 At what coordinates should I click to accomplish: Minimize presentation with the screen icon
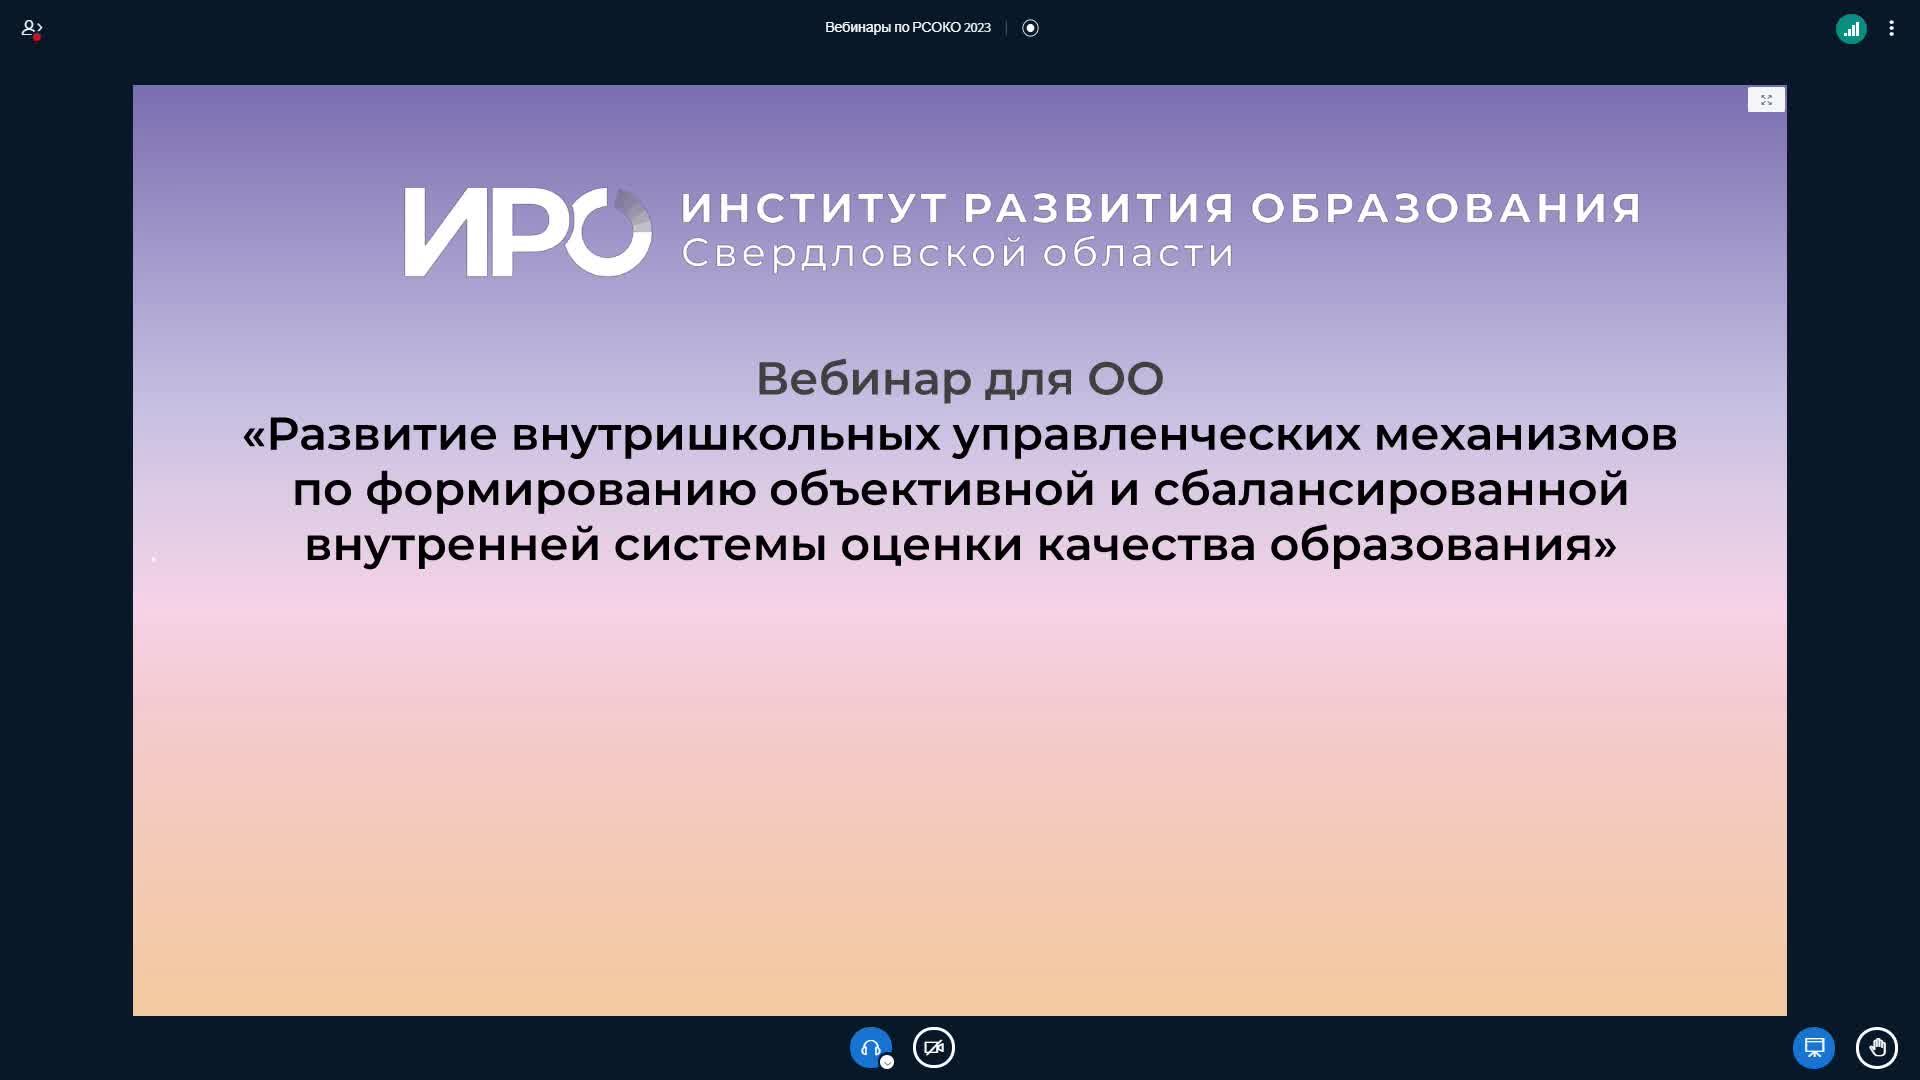[x=1813, y=1048]
